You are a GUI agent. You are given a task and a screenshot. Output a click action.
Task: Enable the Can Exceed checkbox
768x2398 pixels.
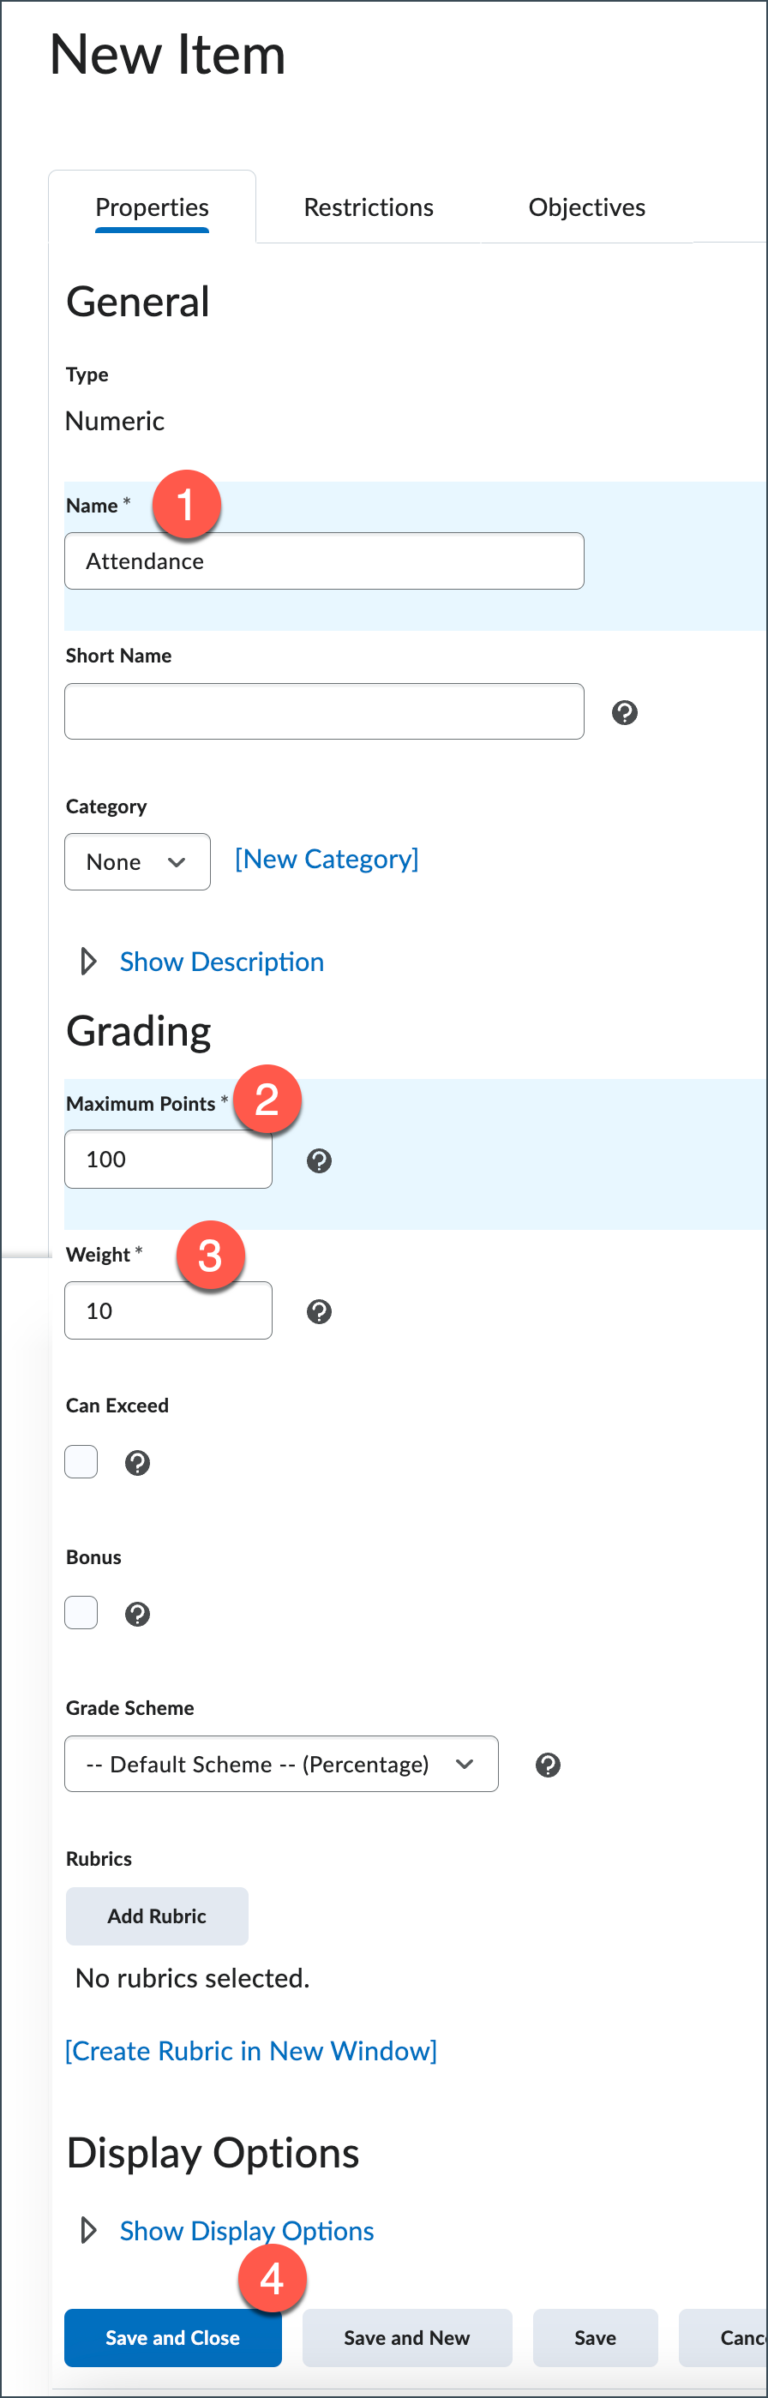pyautogui.click(x=81, y=1461)
